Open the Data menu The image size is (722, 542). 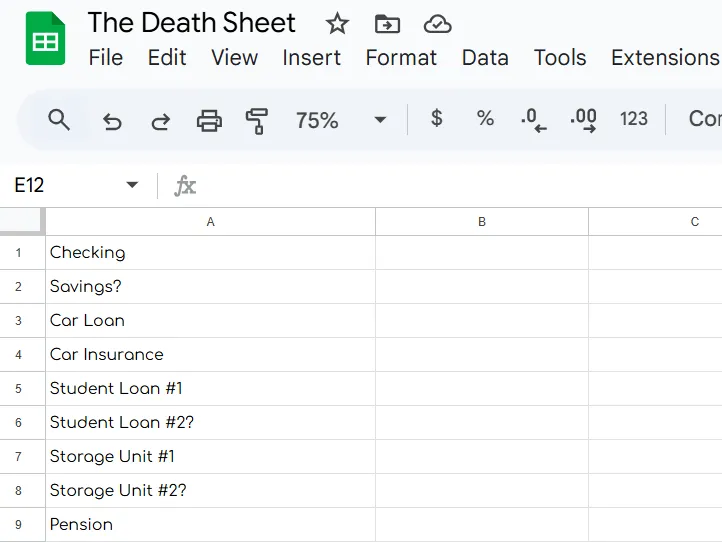click(x=485, y=58)
